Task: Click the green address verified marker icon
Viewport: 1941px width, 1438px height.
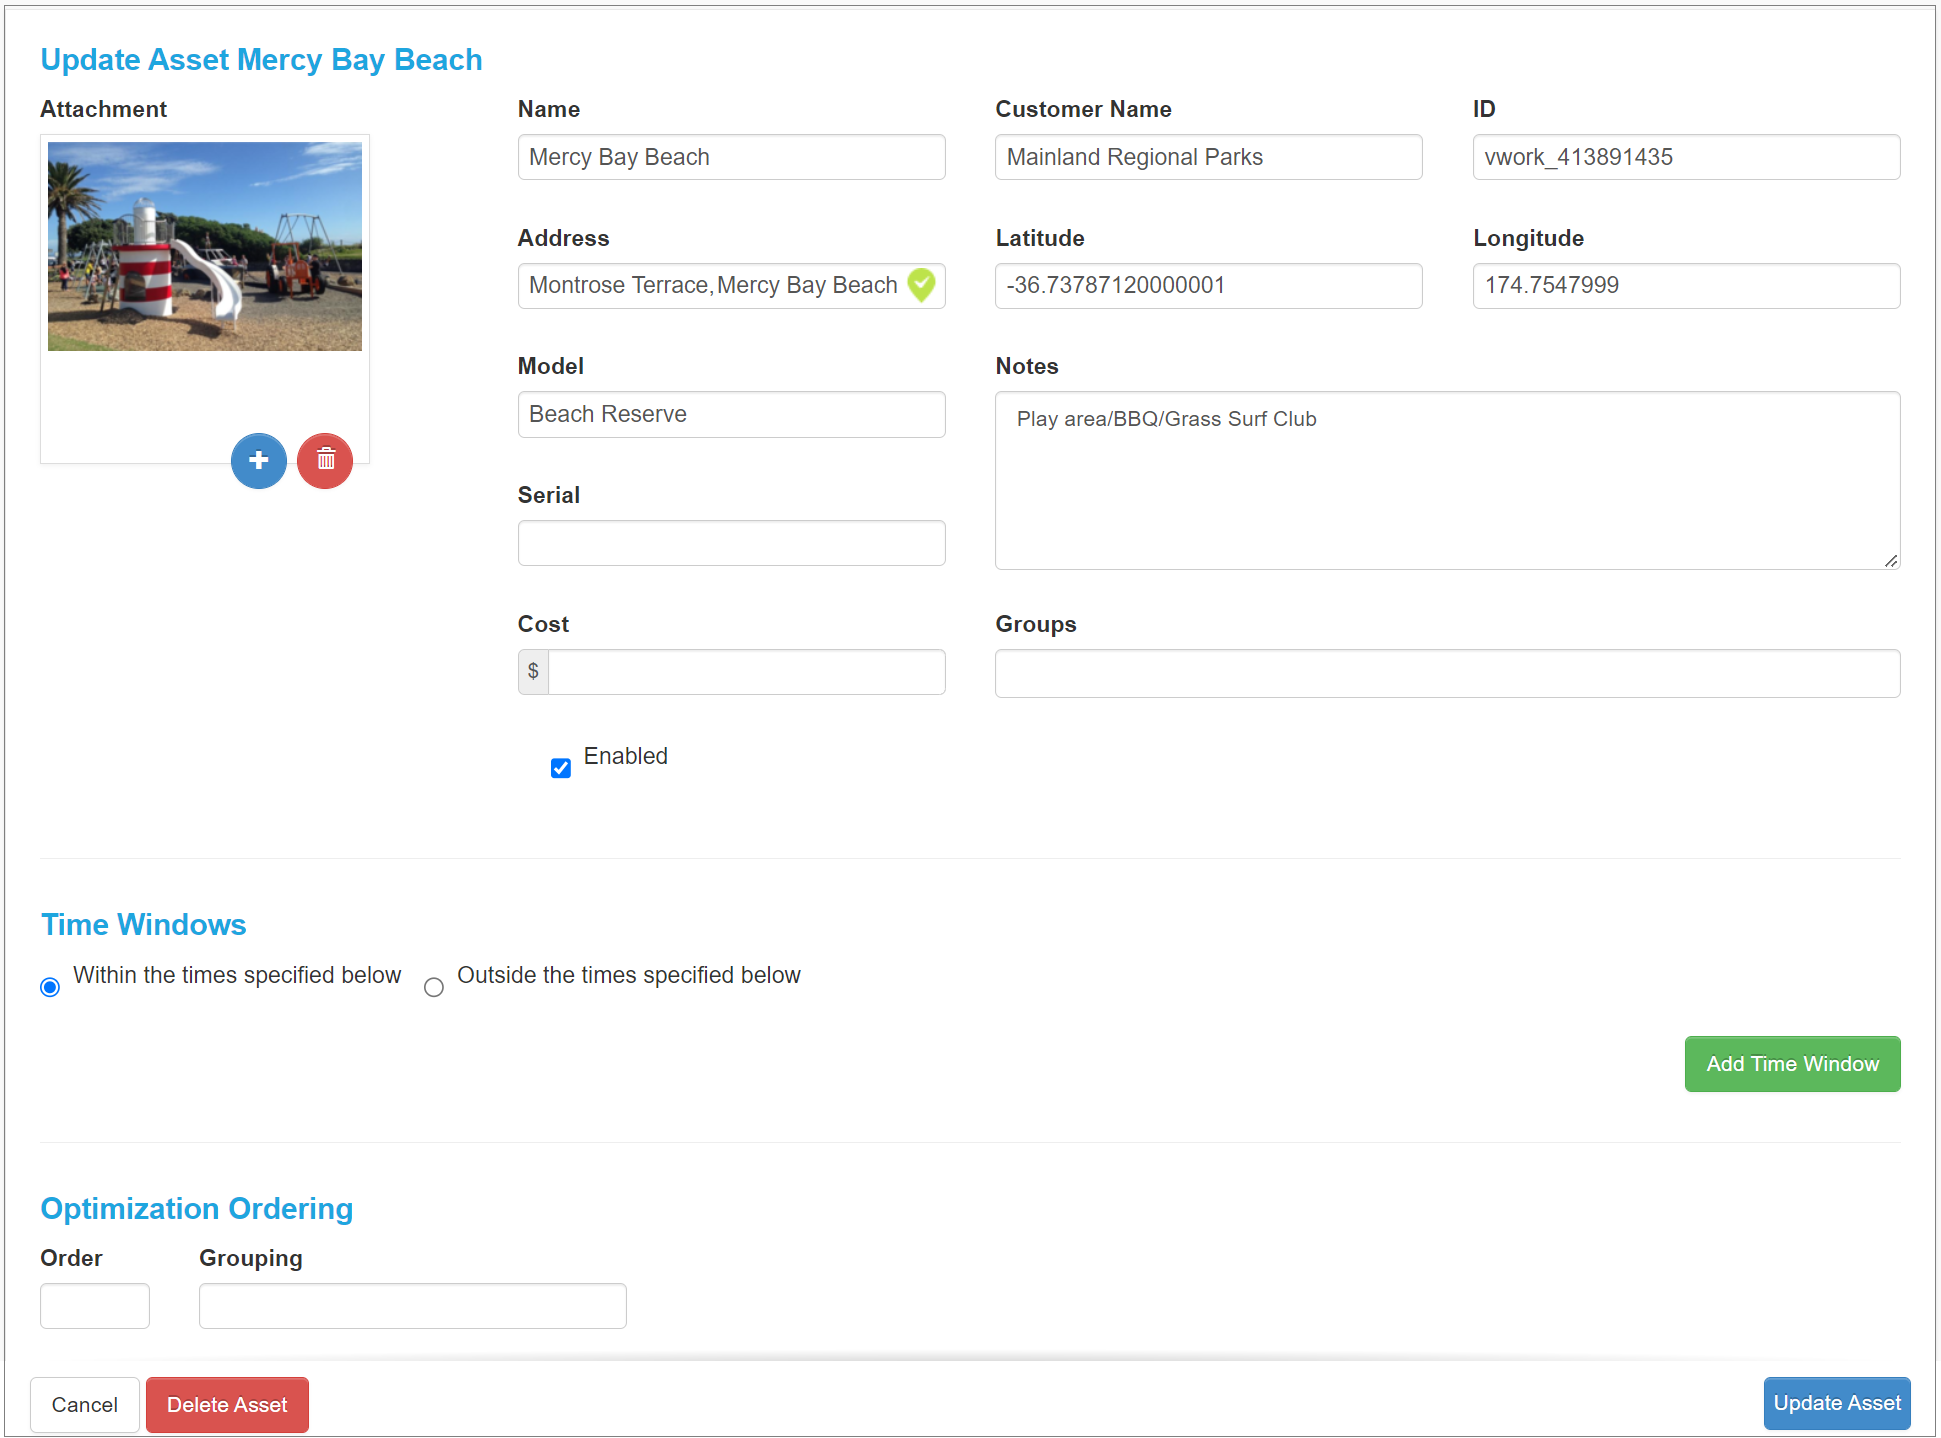Action: click(x=921, y=285)
